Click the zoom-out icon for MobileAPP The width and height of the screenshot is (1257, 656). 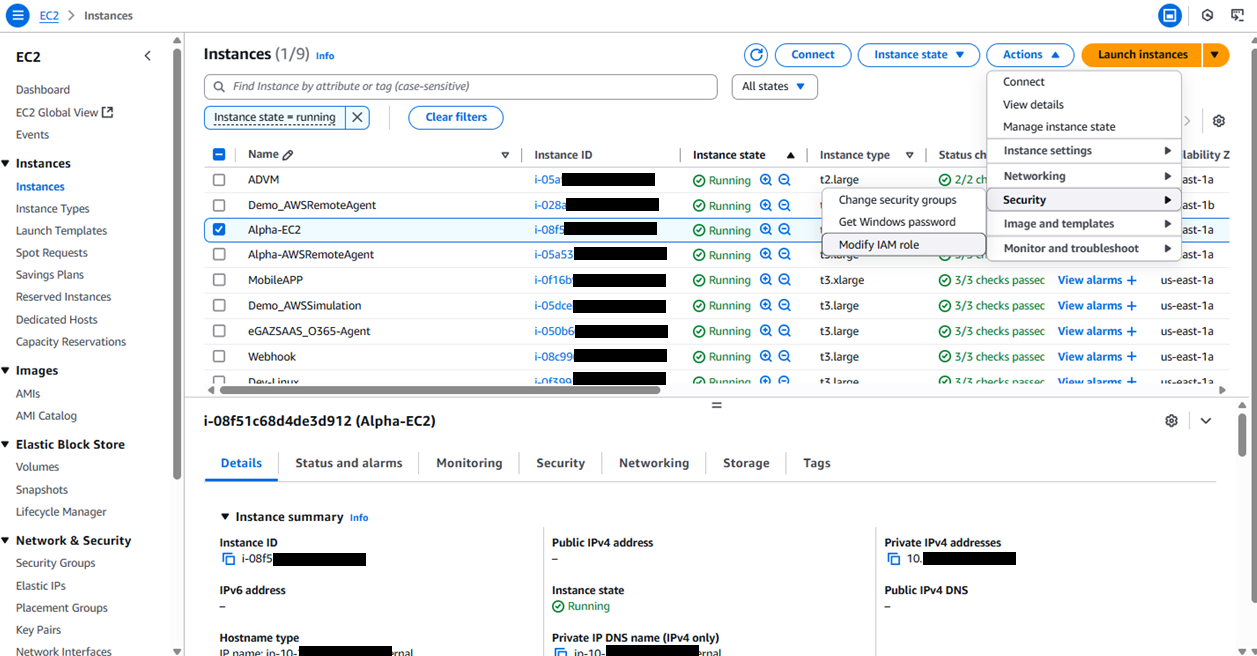(x=785, y=281)
